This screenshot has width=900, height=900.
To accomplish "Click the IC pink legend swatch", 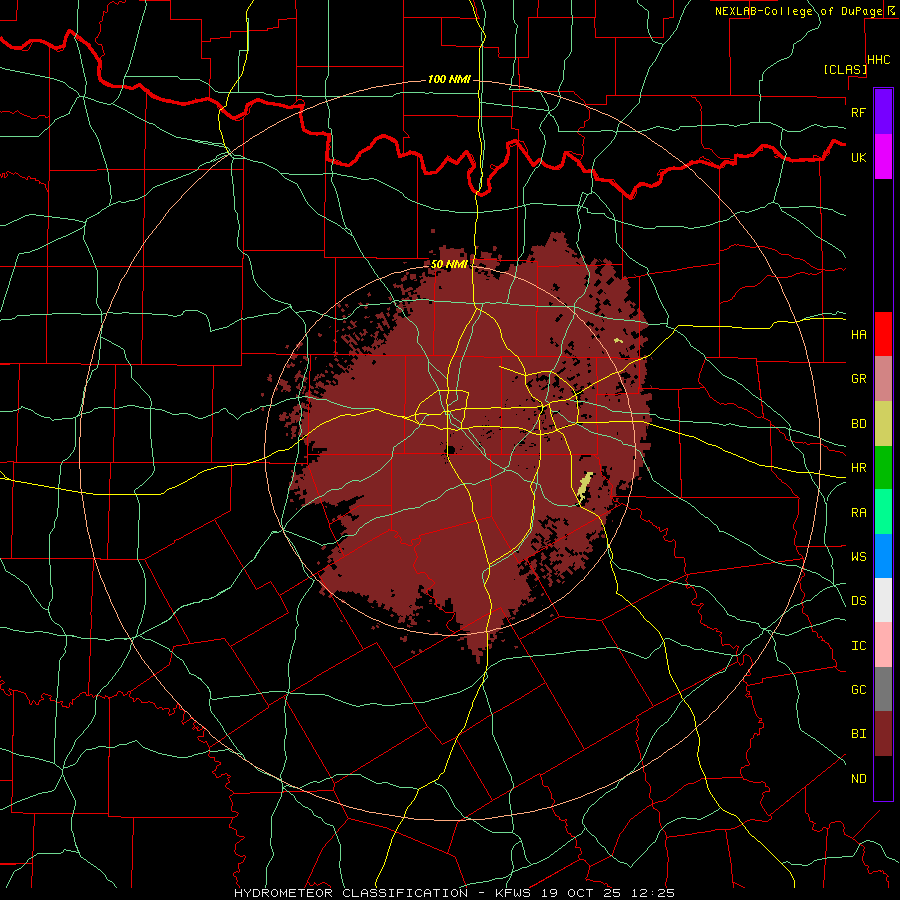I will pos(883,645).
